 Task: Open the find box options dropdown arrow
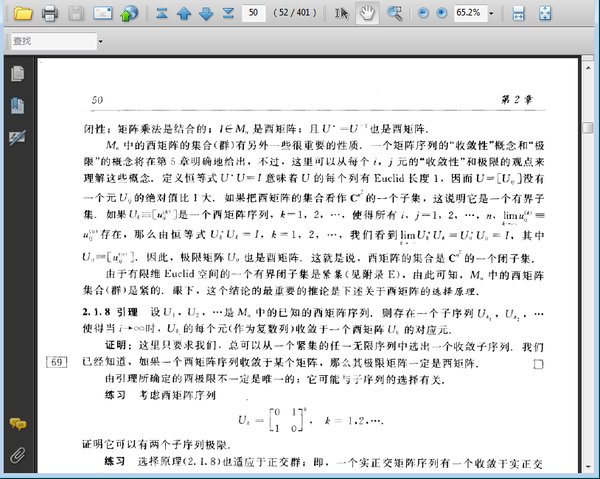tap(101, 41)
